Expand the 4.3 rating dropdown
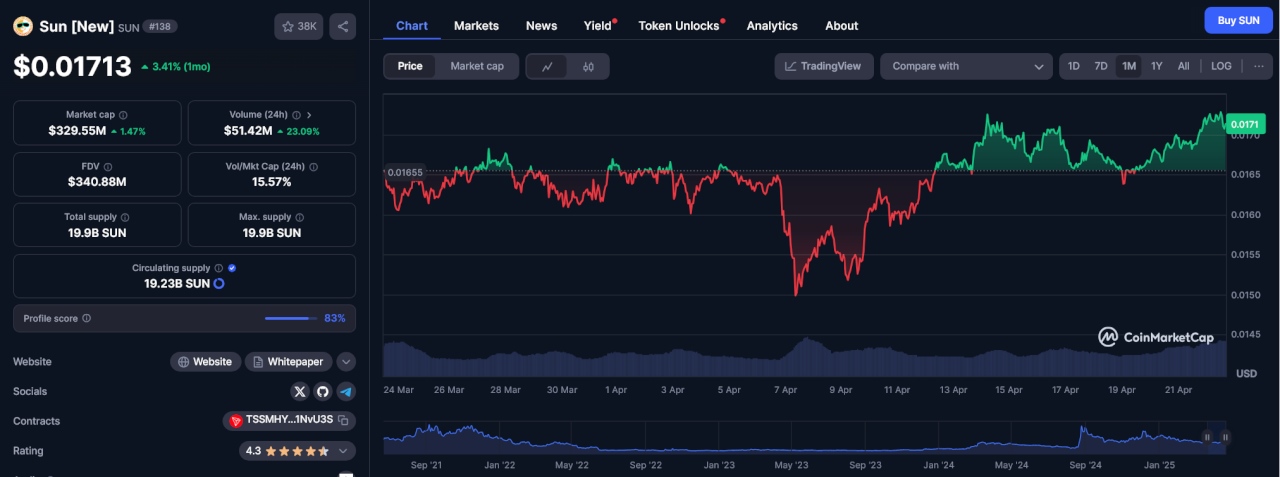This screenshot has height=477, width=1280. 345,451
